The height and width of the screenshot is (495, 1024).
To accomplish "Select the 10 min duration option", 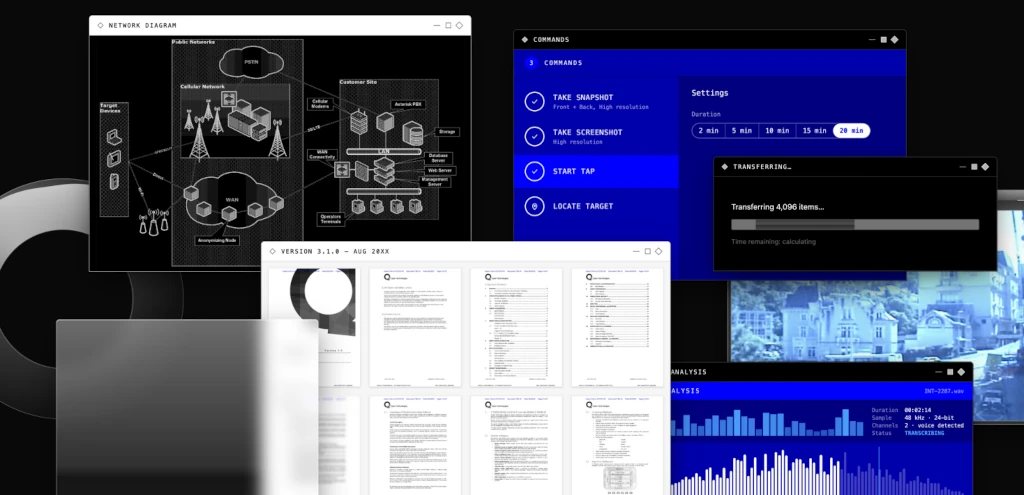I will [777, 131].
